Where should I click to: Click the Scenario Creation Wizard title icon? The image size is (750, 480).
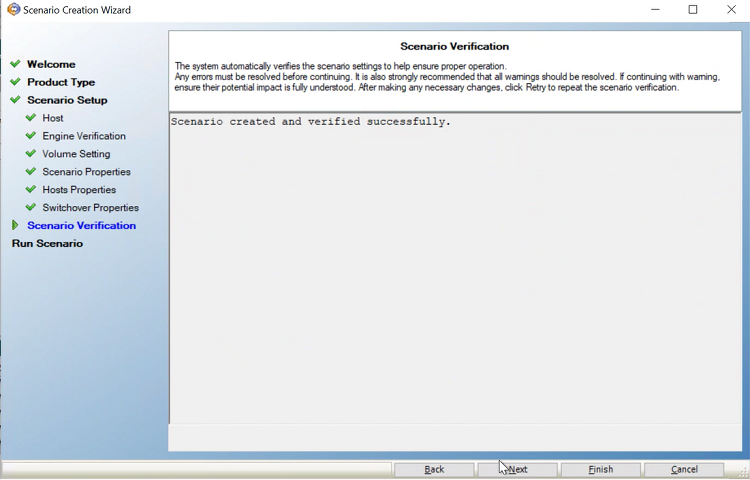(x=13, y=9)
